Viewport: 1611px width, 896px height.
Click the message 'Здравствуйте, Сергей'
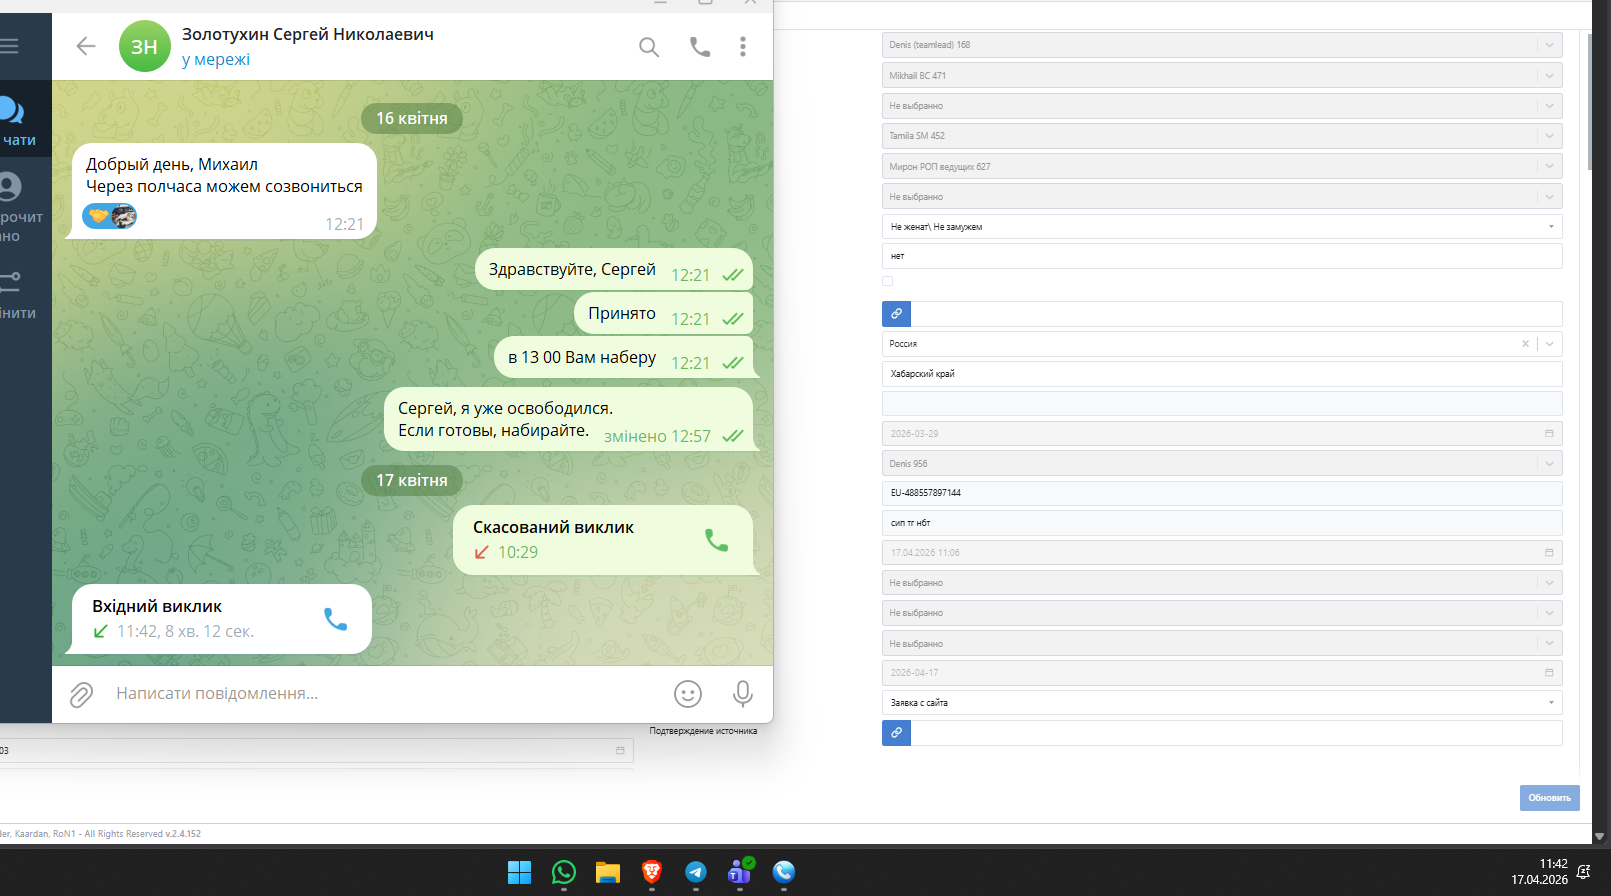tap(614, 269)
